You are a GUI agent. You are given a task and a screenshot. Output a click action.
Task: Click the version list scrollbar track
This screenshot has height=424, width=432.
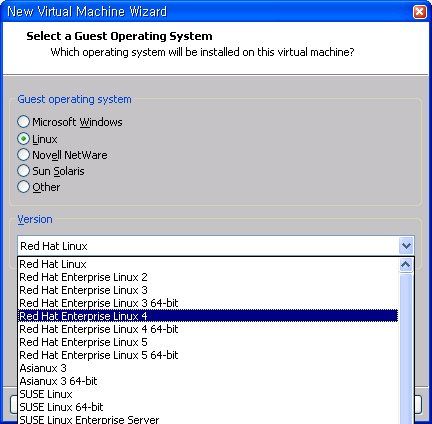coord(406,348)
